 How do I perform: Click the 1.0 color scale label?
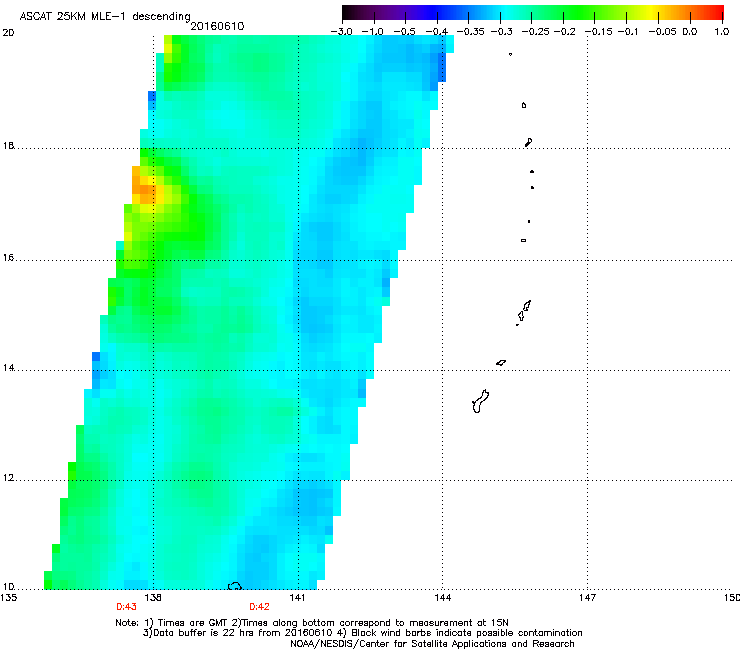[x=722, y=32]
